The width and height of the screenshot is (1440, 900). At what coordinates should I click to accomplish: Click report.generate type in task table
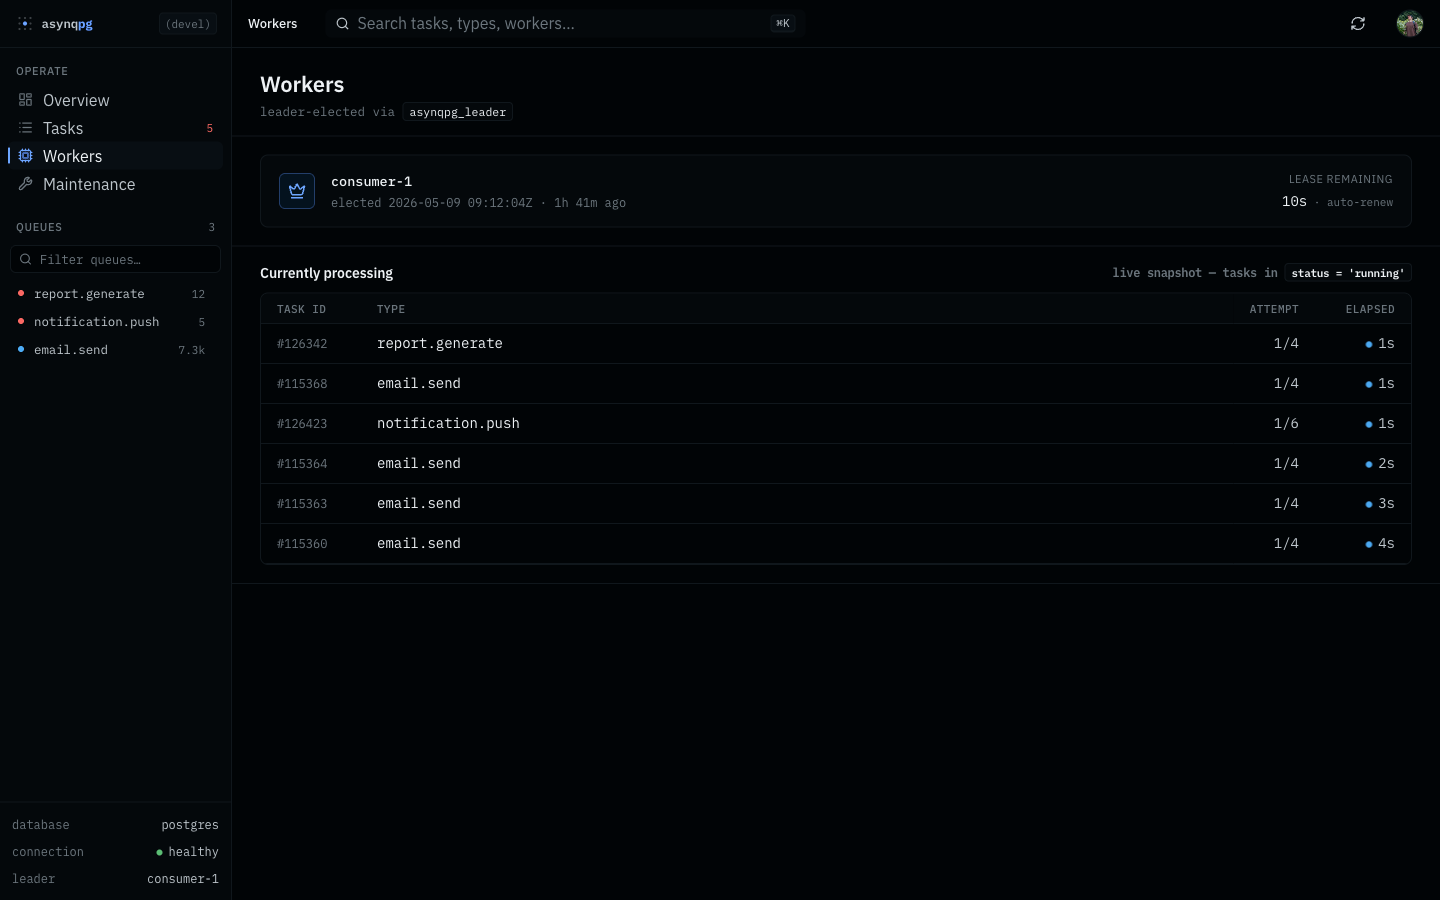tap(440, 343)
